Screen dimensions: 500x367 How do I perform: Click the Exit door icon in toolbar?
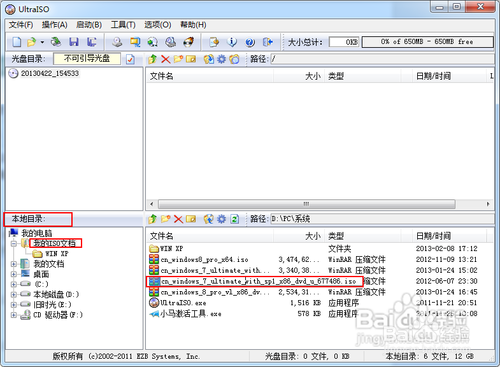coord(268,42)
